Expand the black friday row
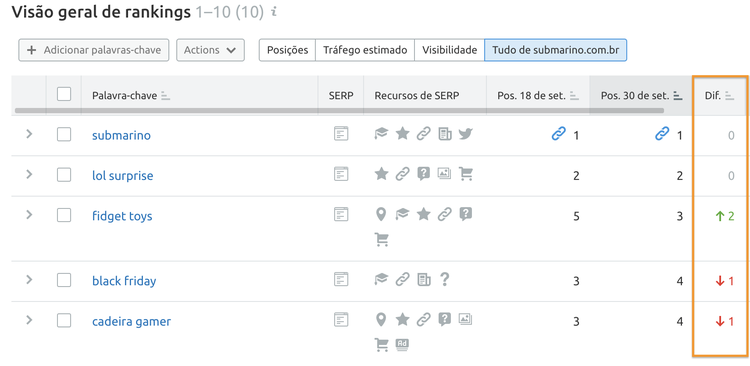Image resolution: width=750 pixels, height=366 pixels. pyautogui.click(x=29, y=279)
